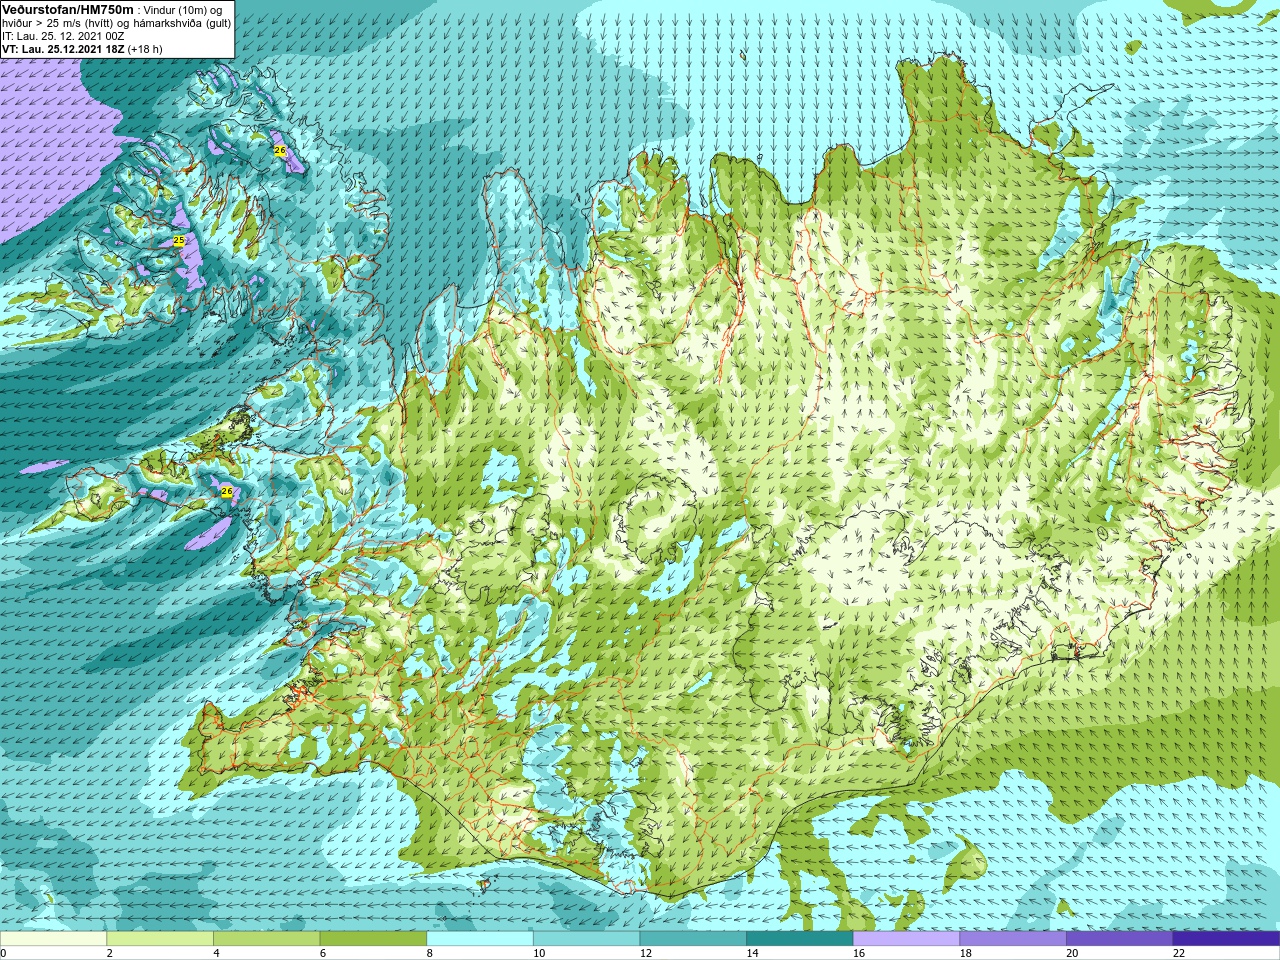Click the 6–8 olive green legend swatch
Viewport: 1280px width, 960px height.
click(x=373, y=939)
